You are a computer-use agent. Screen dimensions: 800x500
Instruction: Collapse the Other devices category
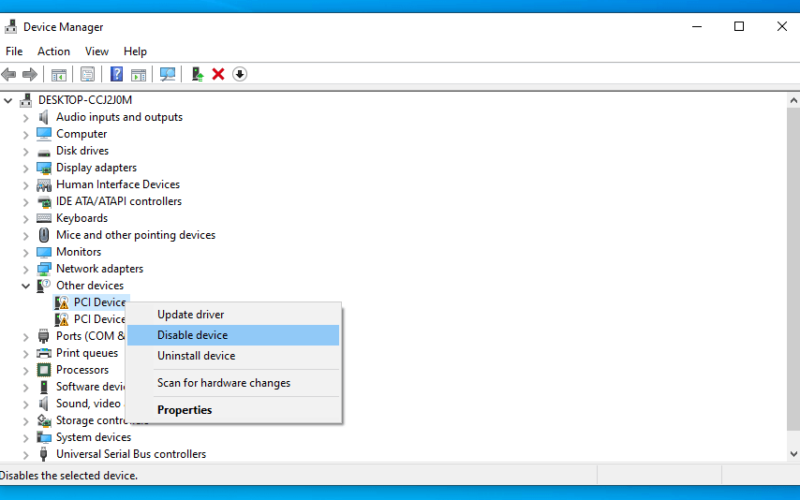click(26, 286)
